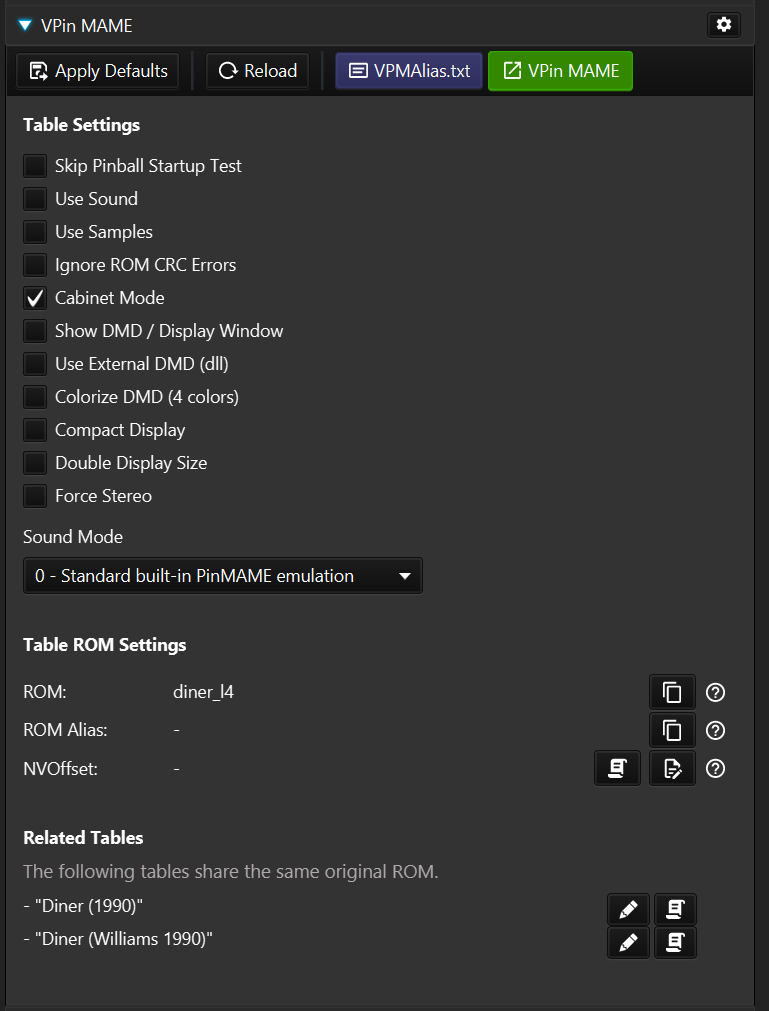769x1011 pixels.
Task: Open VPMAlias.txt file button
Action: (409, 71)
